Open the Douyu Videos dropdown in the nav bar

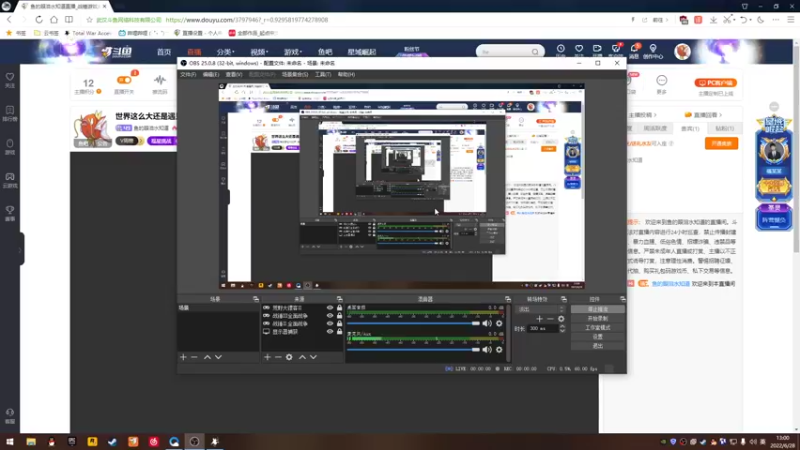point(259,52)
